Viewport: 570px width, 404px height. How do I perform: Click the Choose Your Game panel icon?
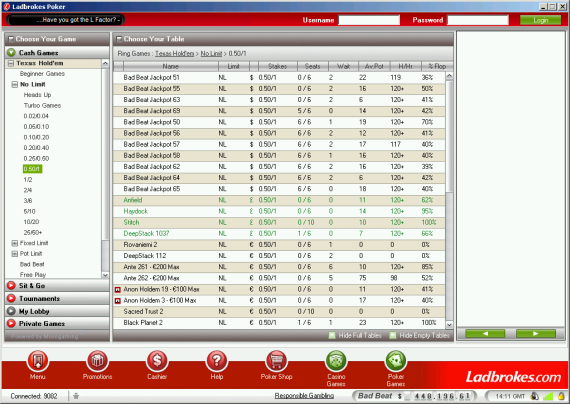click(x=11, y=39)
